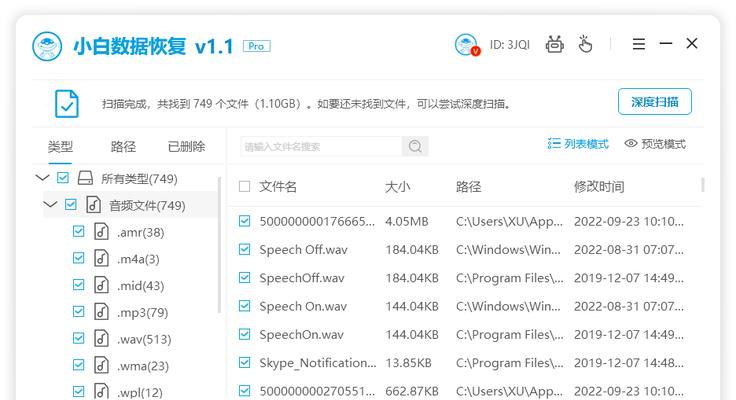Uncheck the SpeechOn.wav file checkbox
This screenshot has height=400, width=736.
[x=245, y=334]
